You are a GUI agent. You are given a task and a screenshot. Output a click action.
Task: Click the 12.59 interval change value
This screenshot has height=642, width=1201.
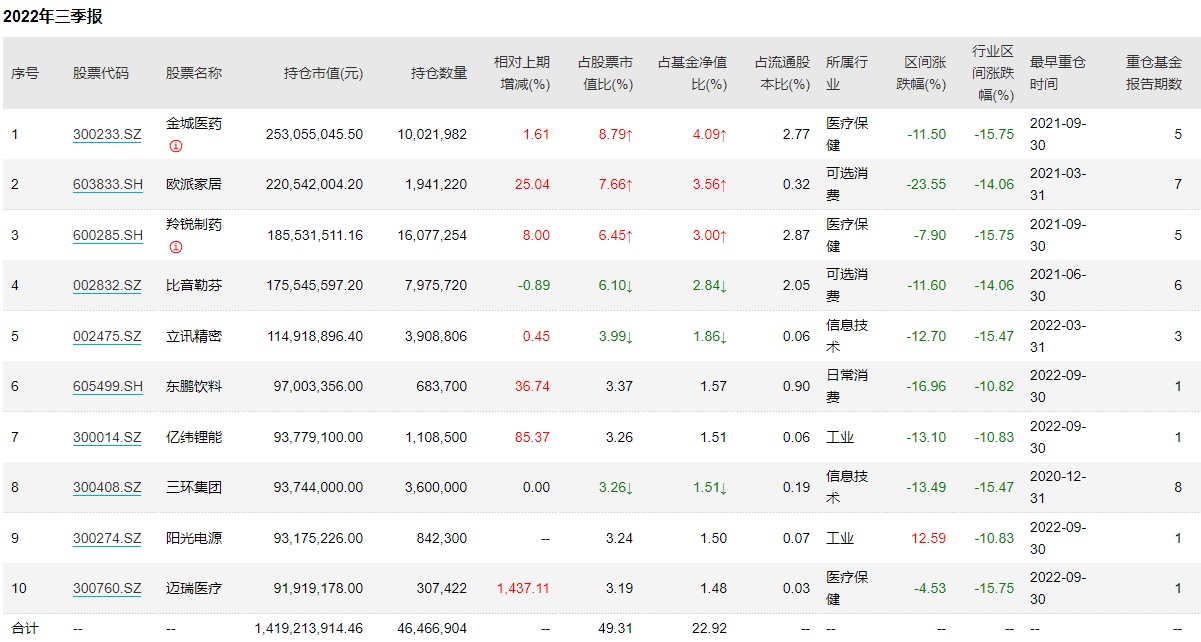point(929,538)
